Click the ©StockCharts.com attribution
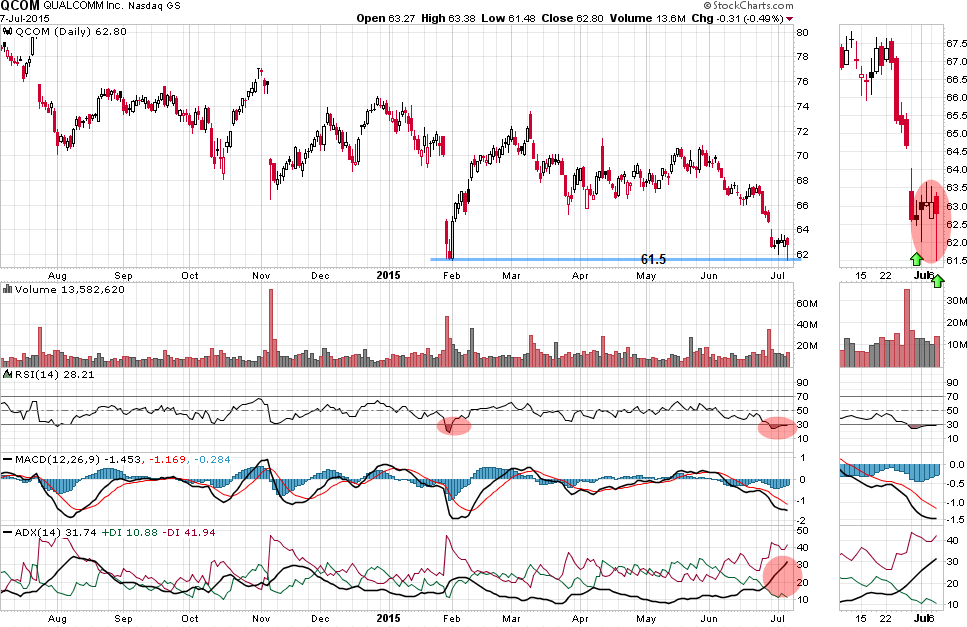This screenshot has height=627, width=967. (748, 6)
